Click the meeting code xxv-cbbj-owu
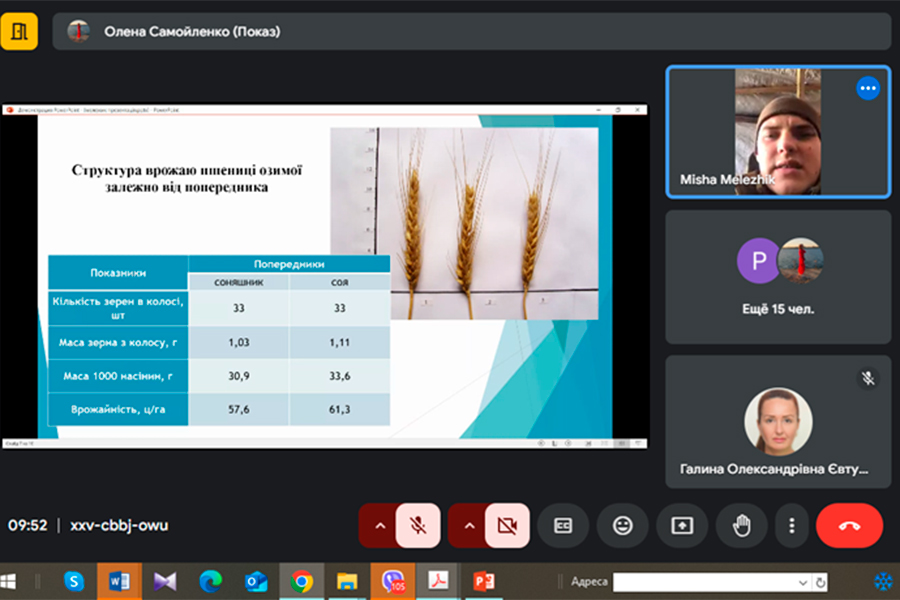 (119, 525)
